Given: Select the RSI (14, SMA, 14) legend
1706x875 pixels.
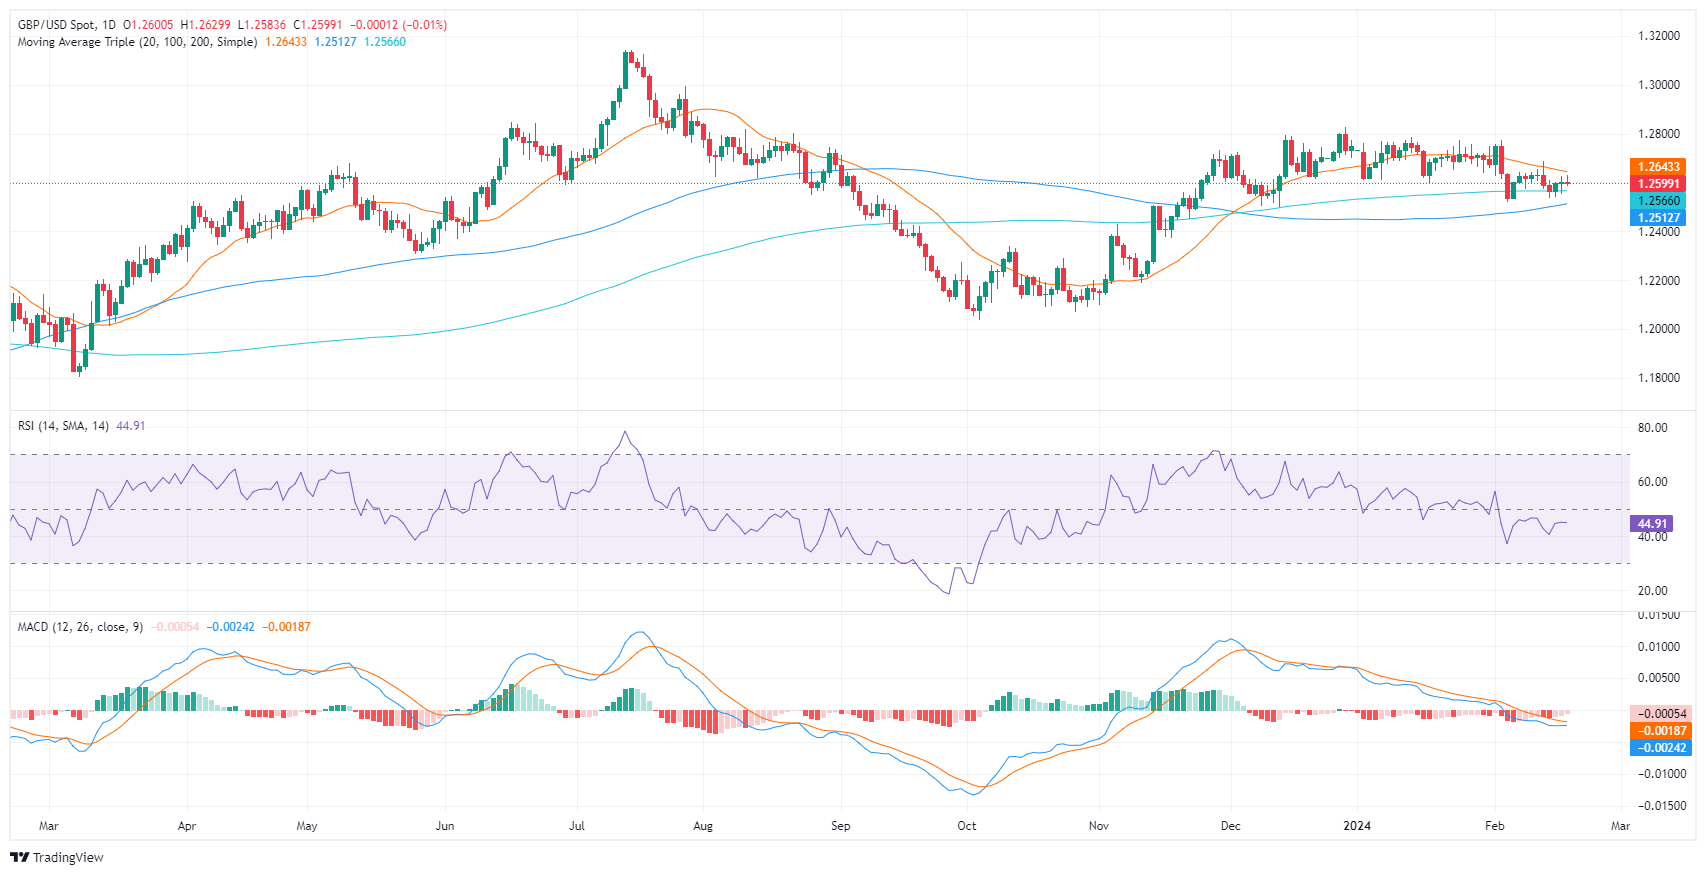Looking at the screenshot, I should click(63, 426).
